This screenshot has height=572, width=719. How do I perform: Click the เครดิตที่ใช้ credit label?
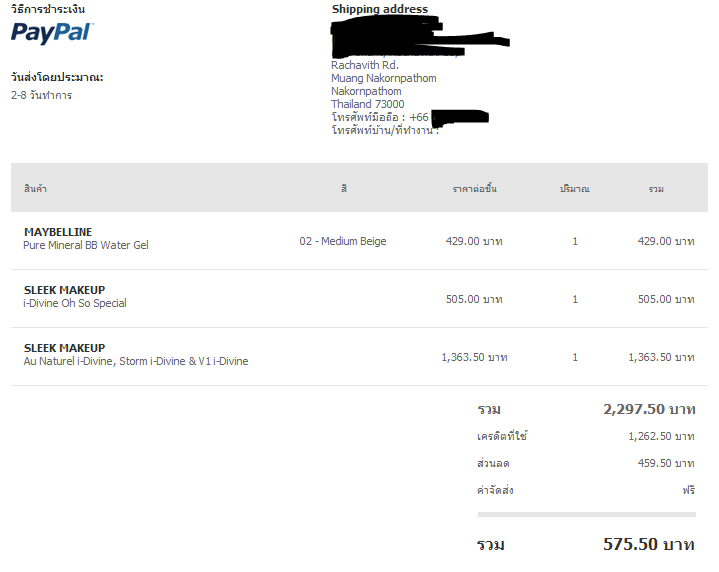(x=502, y=436)
